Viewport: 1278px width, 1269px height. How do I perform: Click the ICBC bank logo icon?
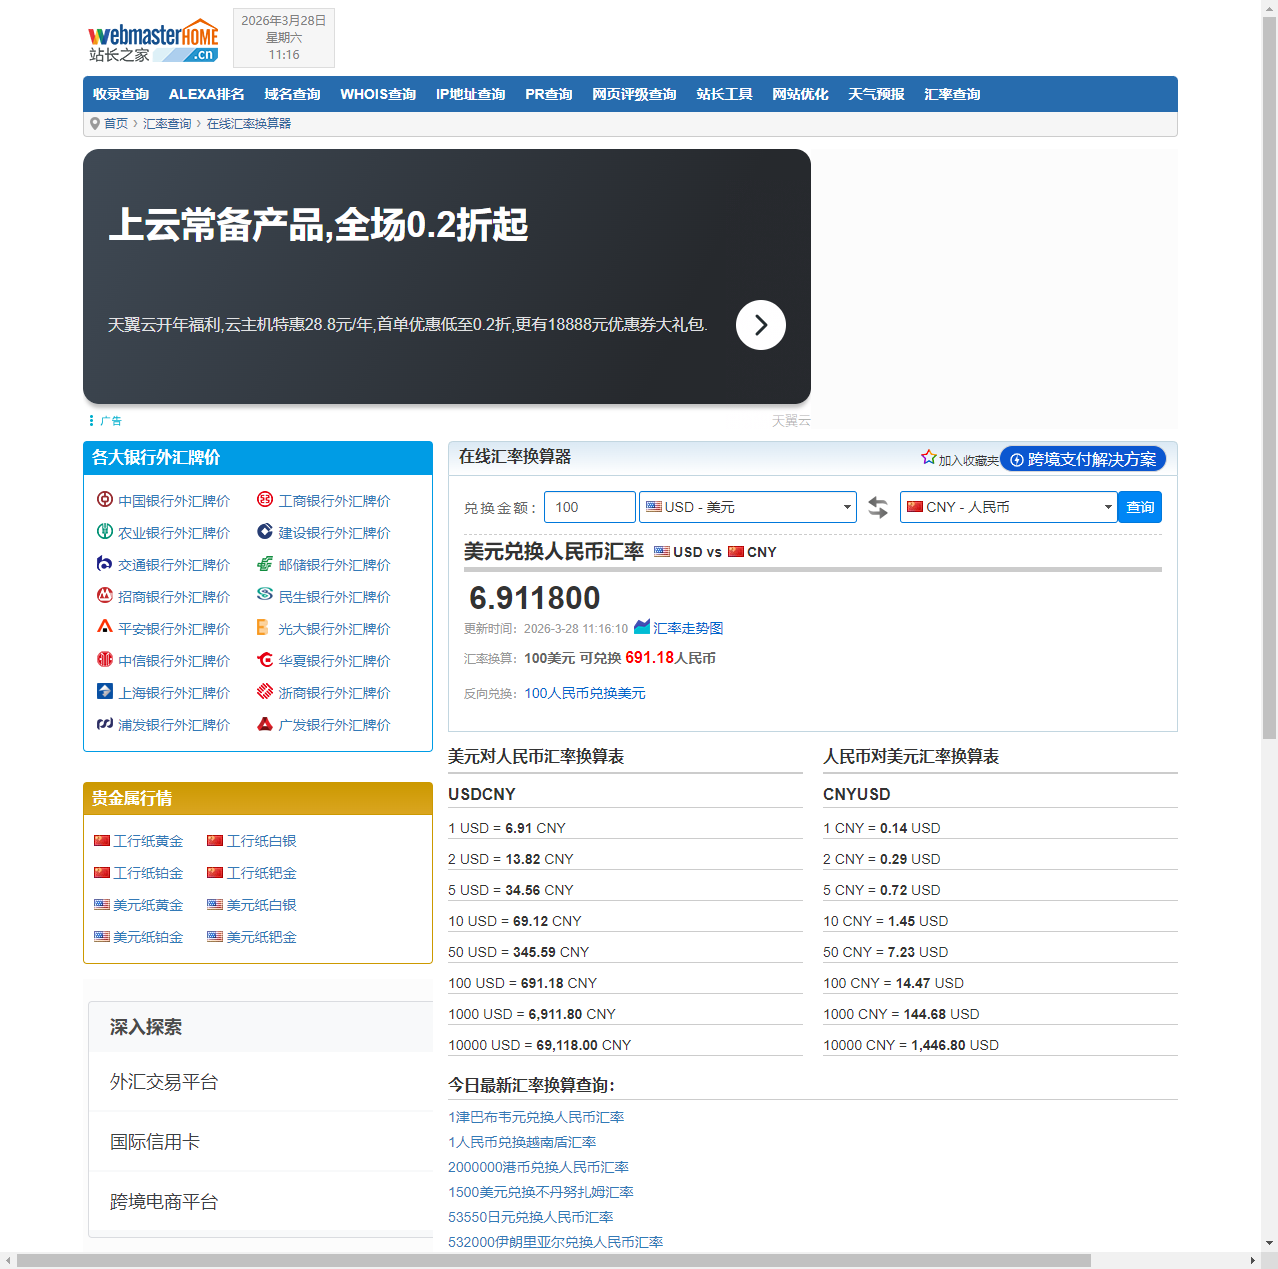click(x=265, y=500)
